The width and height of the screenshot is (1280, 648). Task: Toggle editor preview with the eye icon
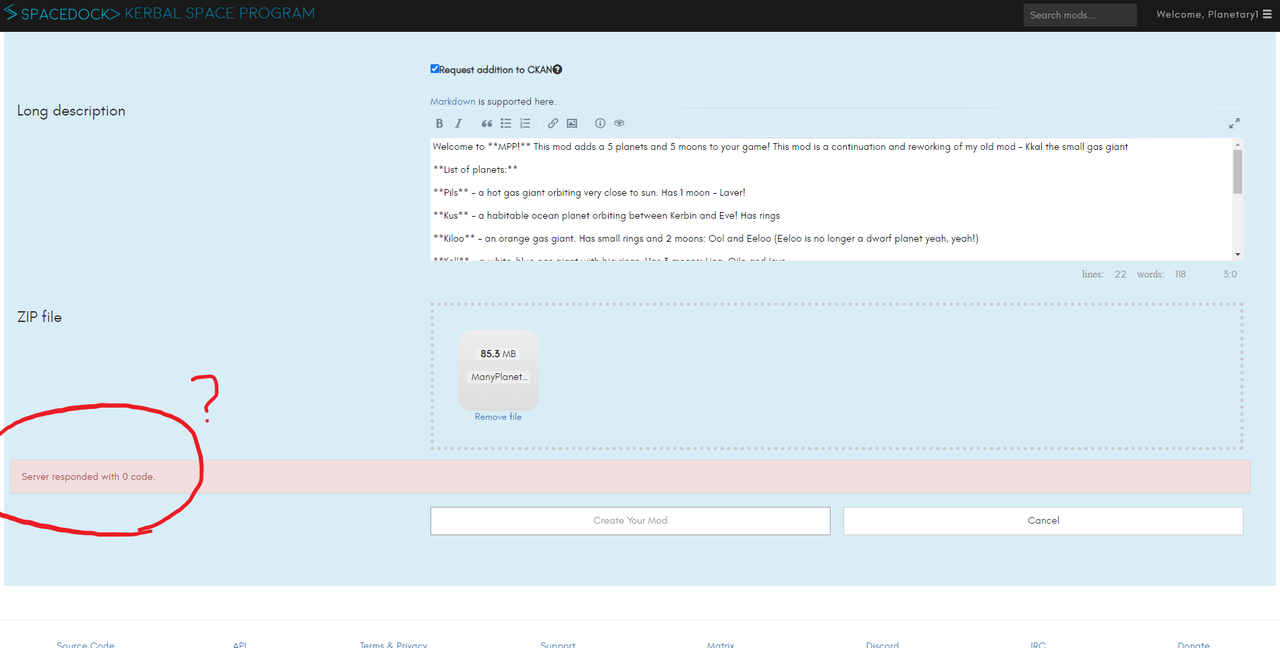click(619, 124)
